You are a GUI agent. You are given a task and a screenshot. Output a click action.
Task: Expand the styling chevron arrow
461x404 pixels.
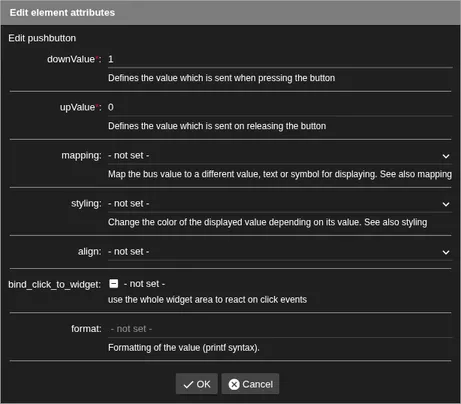446,204
